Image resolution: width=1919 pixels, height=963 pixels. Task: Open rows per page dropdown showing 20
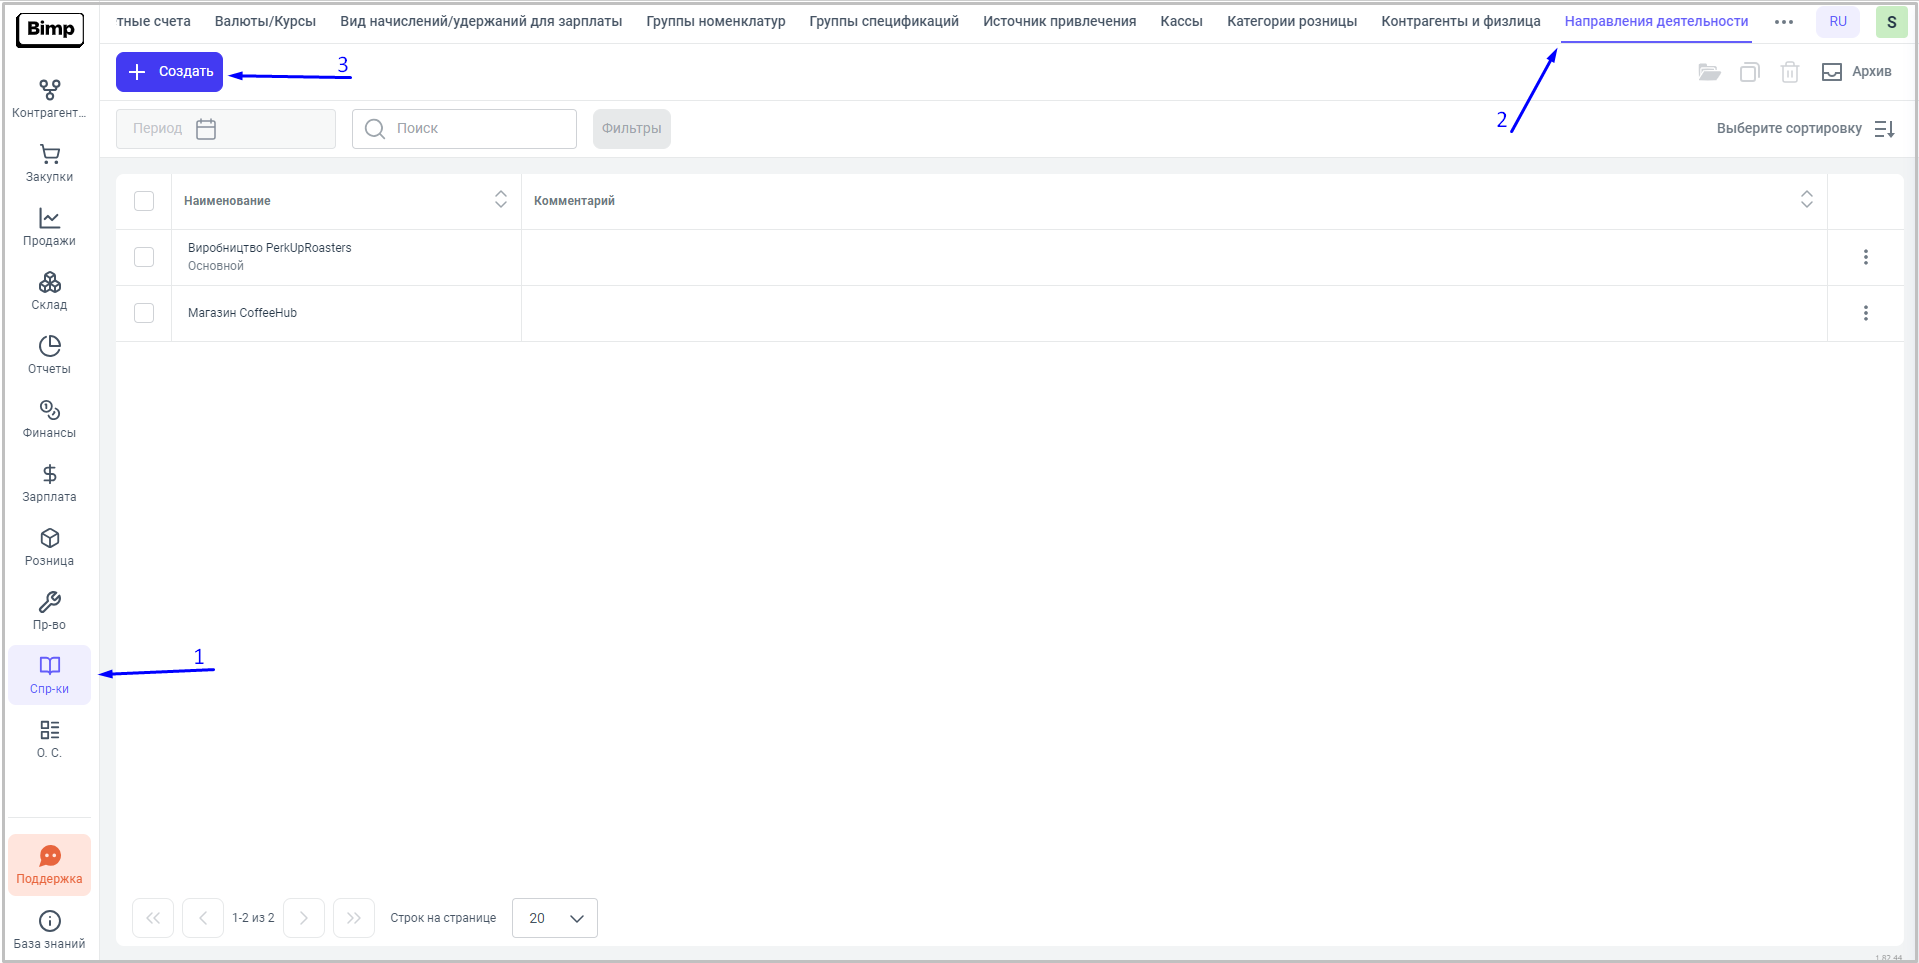pos(555,918)
